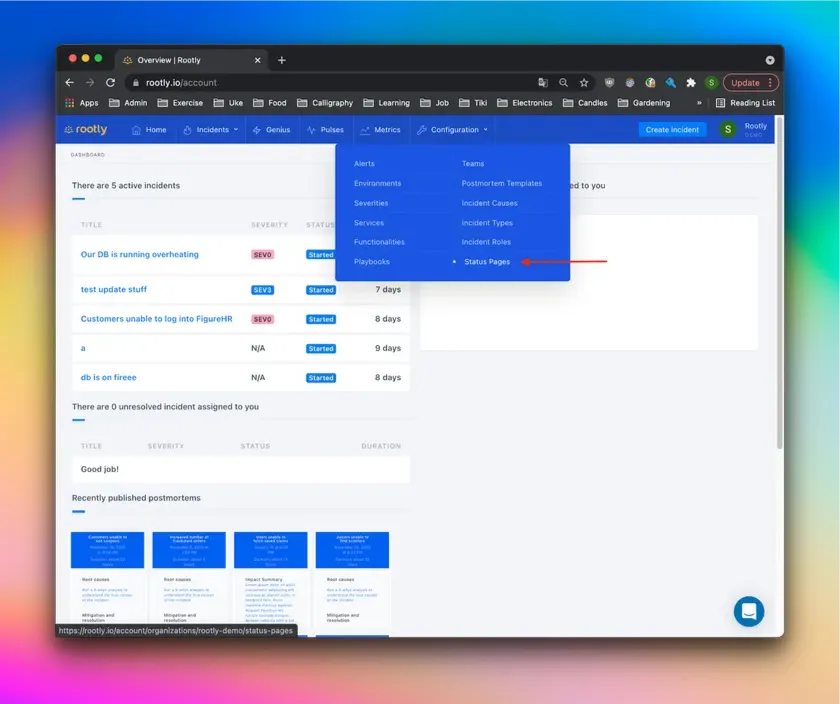Select Incident Causes menu item
Image resolution: width=840 pixels, height=704 pixels.
click(490, 203)
